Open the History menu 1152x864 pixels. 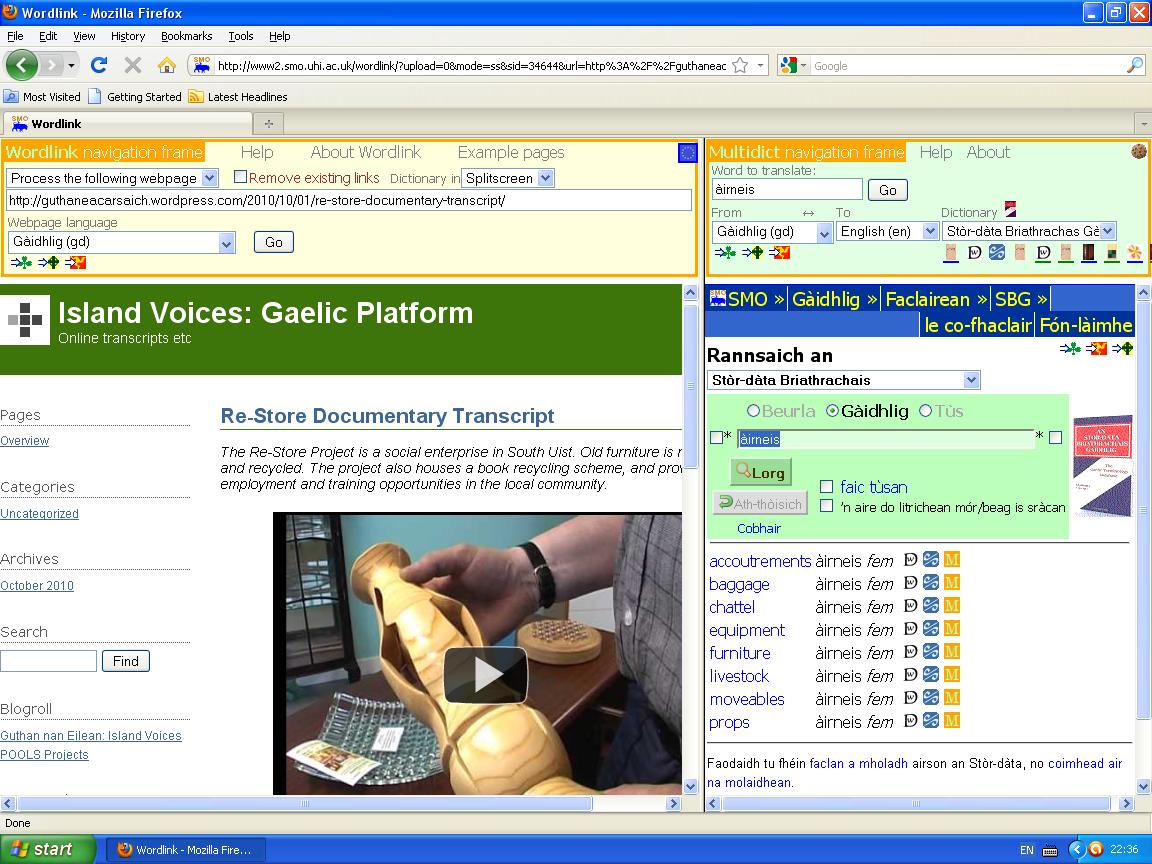pyautogui.click(x=128, y=36)
